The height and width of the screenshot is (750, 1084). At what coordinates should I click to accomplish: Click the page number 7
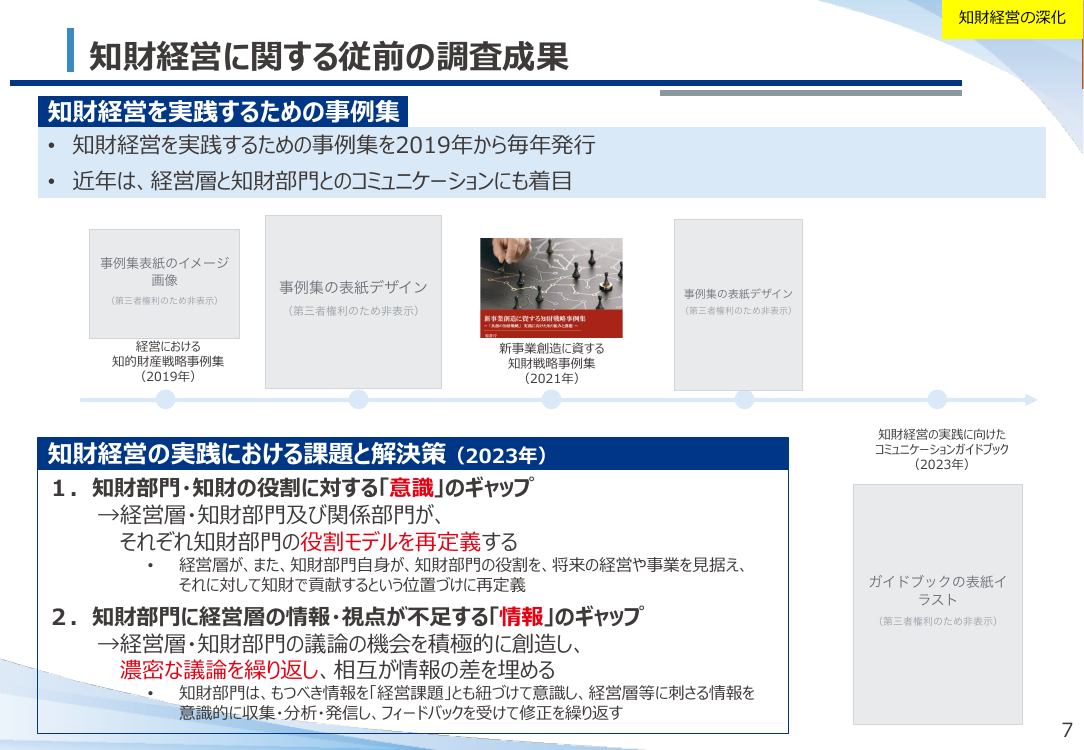(1067, 730)
